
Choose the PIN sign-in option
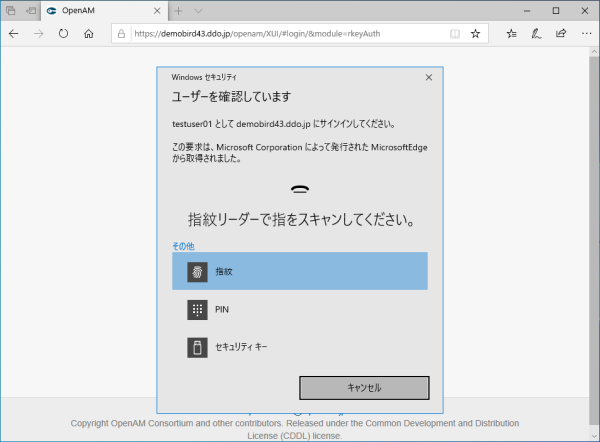coord(300,309)
